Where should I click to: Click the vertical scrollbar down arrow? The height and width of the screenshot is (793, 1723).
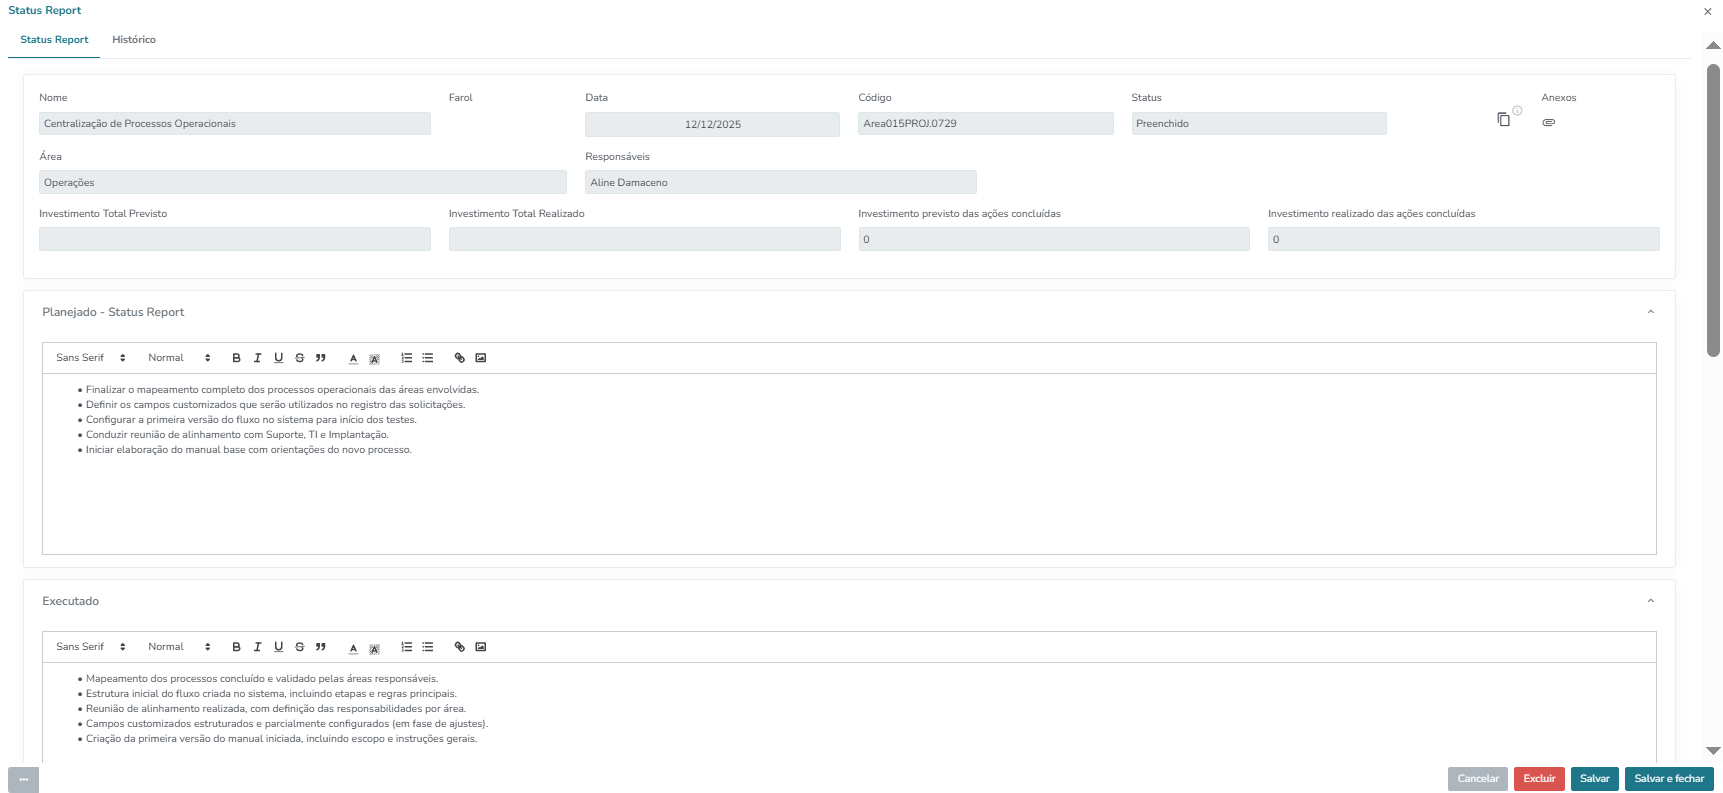1713,750
